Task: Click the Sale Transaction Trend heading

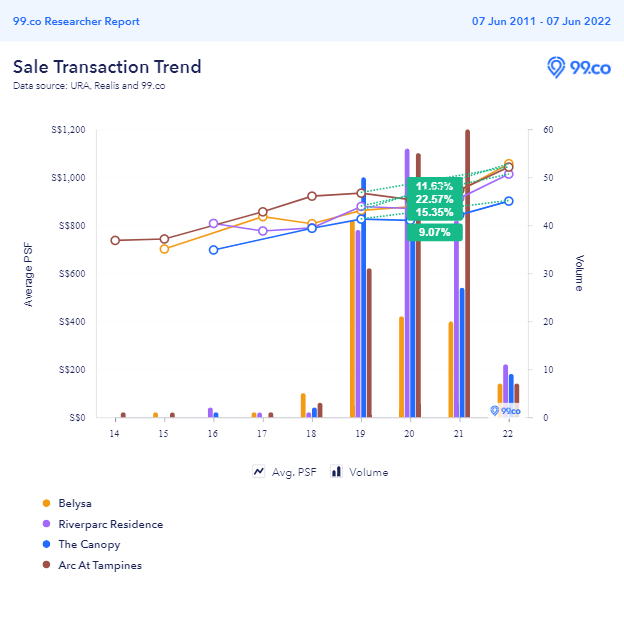Action: click(x=107, y=67)
